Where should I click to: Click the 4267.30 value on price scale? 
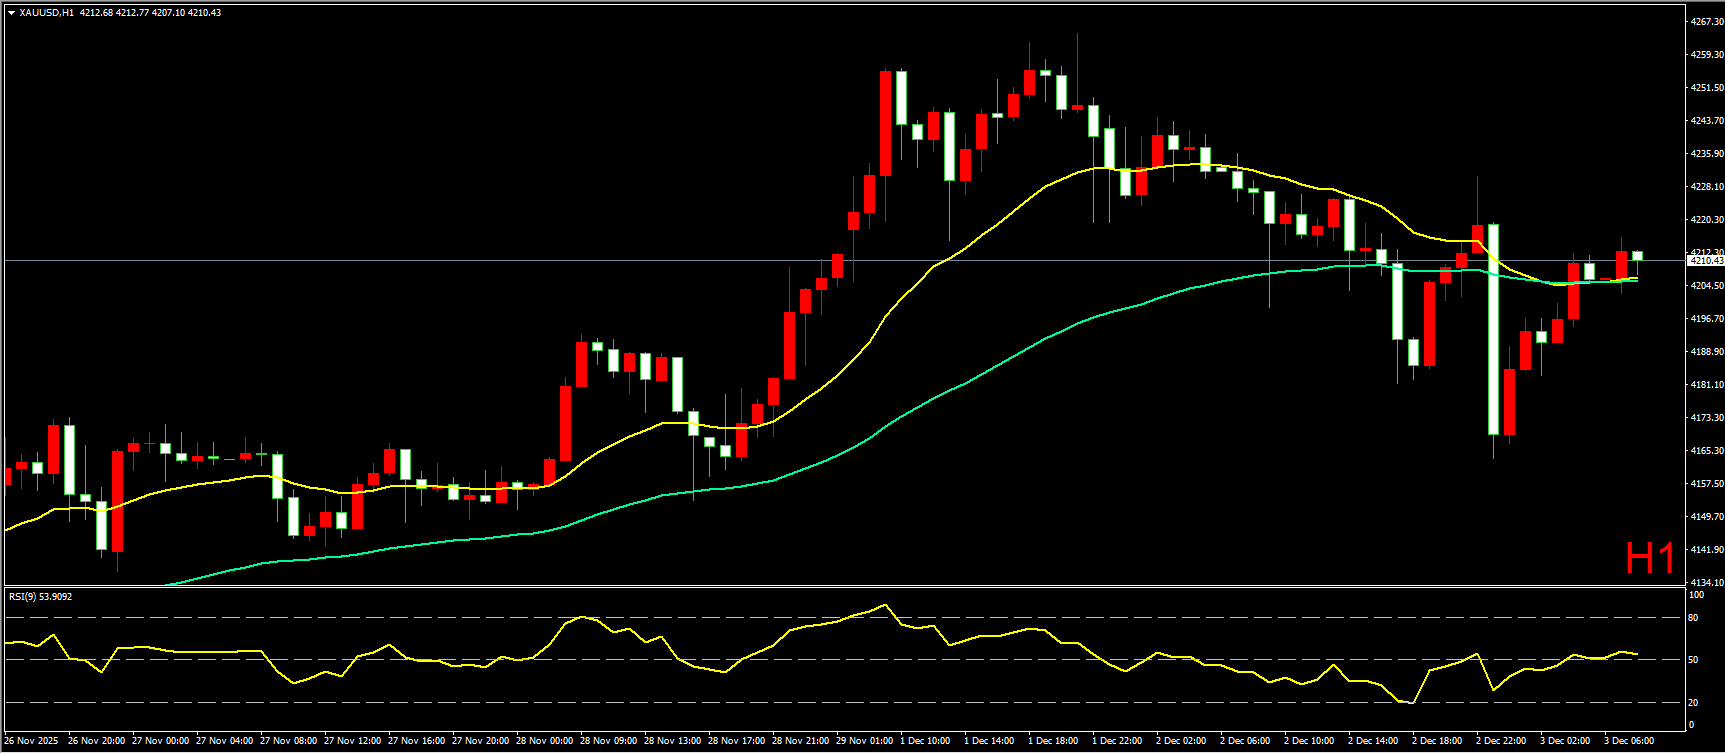[1706, 21]
